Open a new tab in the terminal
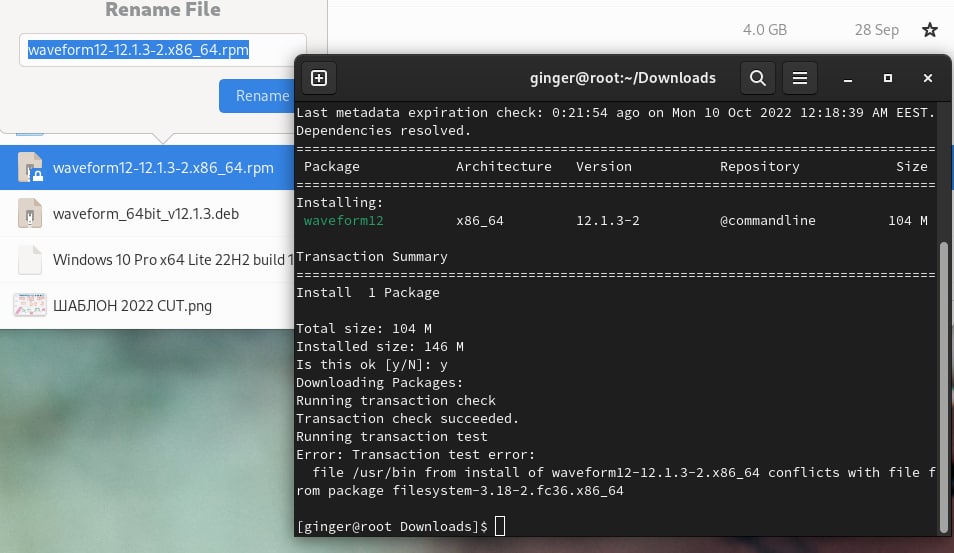 point(319,78)
